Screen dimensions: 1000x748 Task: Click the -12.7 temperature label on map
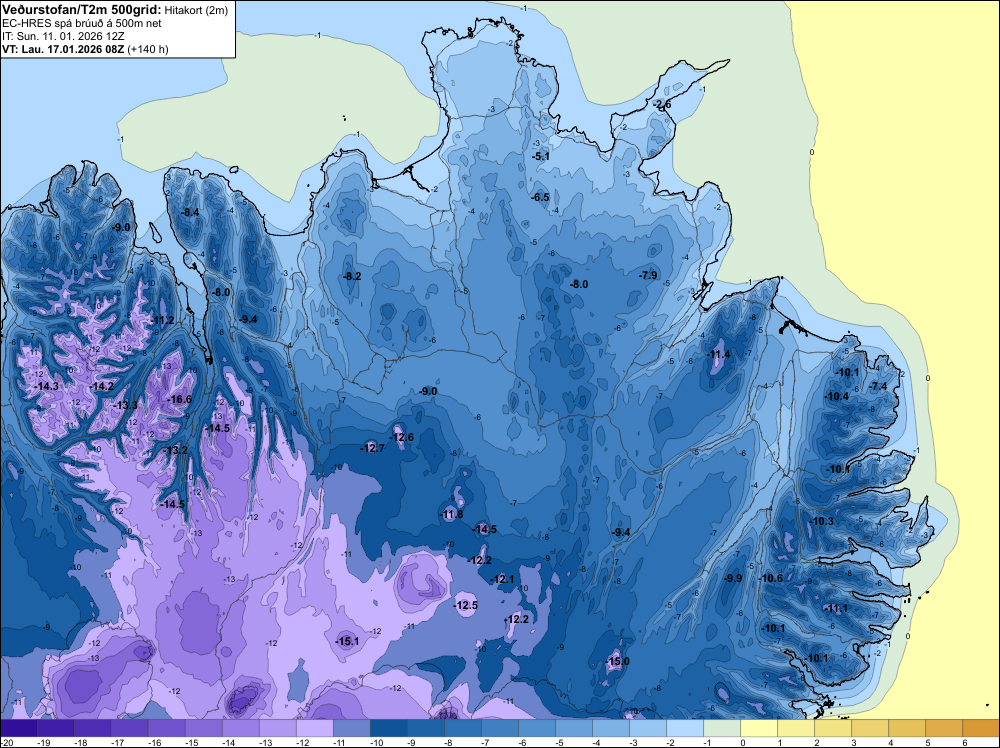click(x=372, y=449)
